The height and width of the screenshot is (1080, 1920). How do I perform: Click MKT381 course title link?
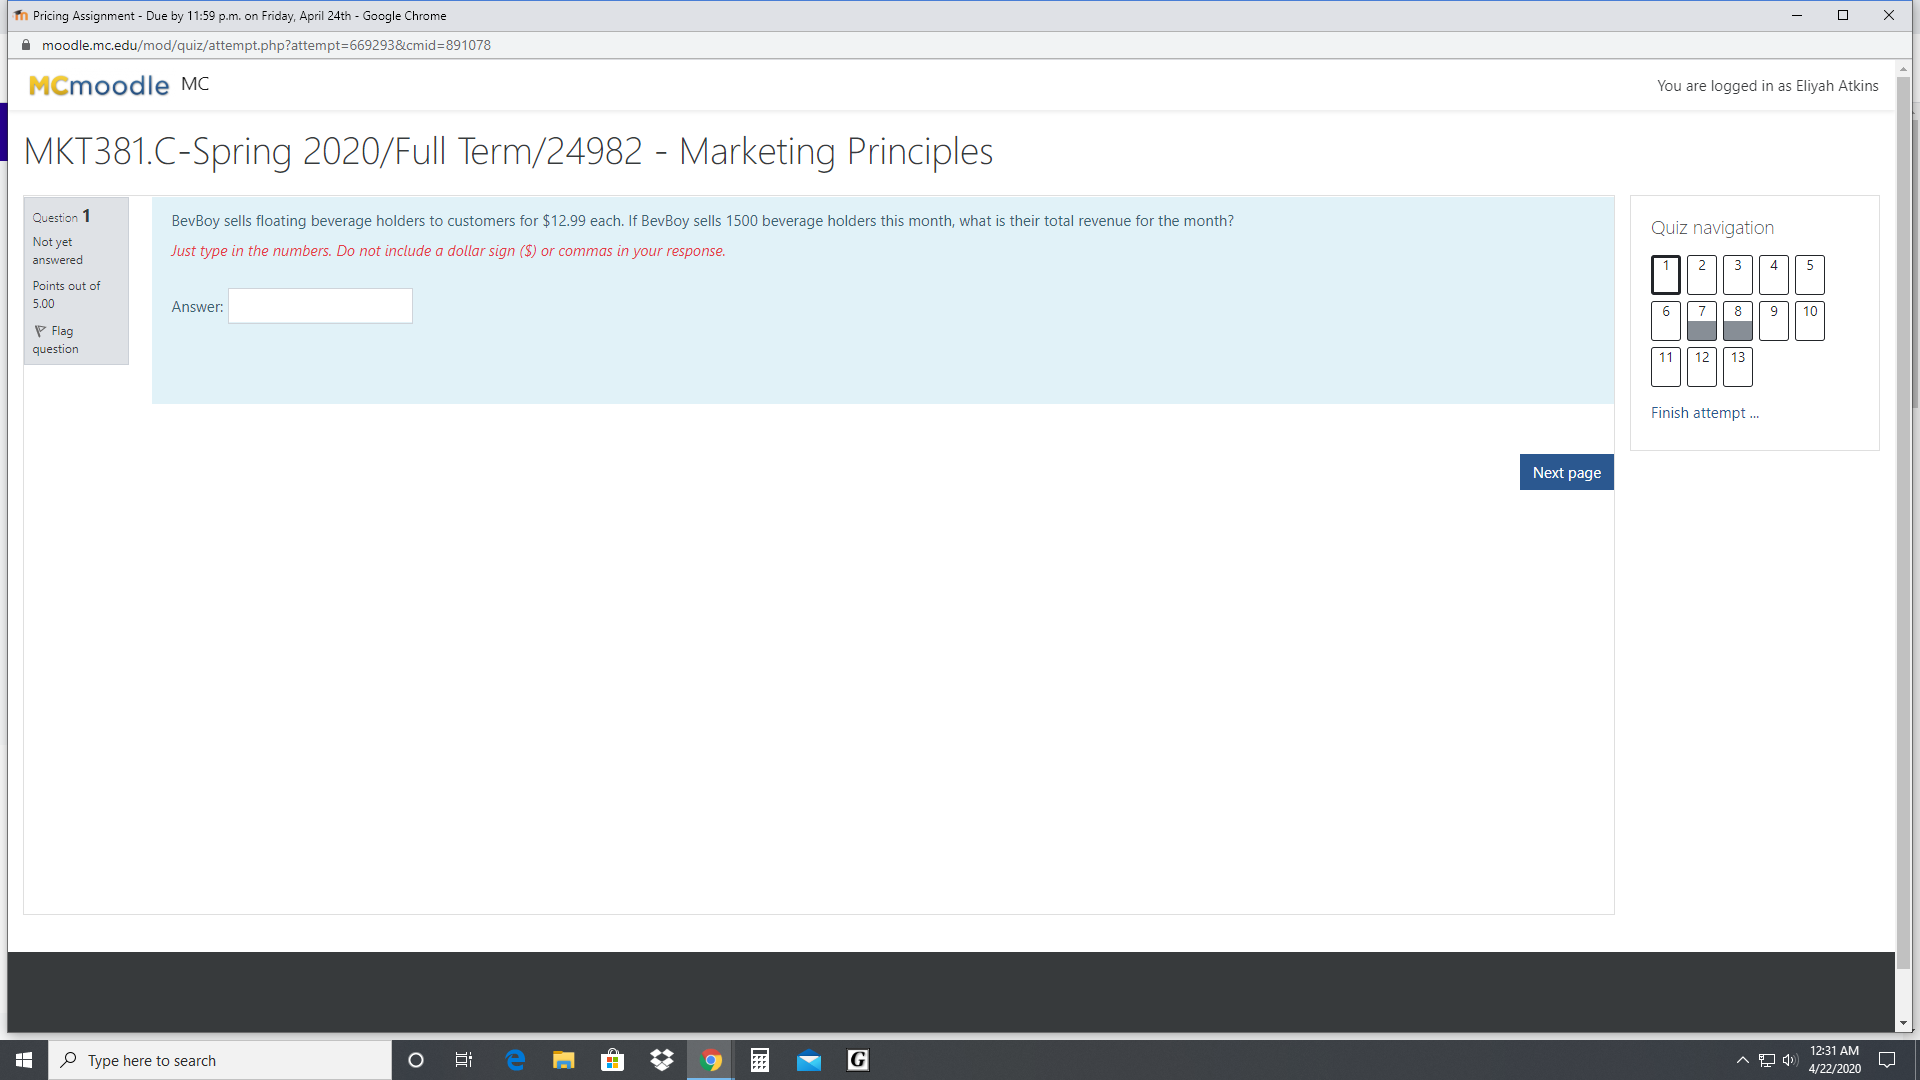click(x=509, y=149)
